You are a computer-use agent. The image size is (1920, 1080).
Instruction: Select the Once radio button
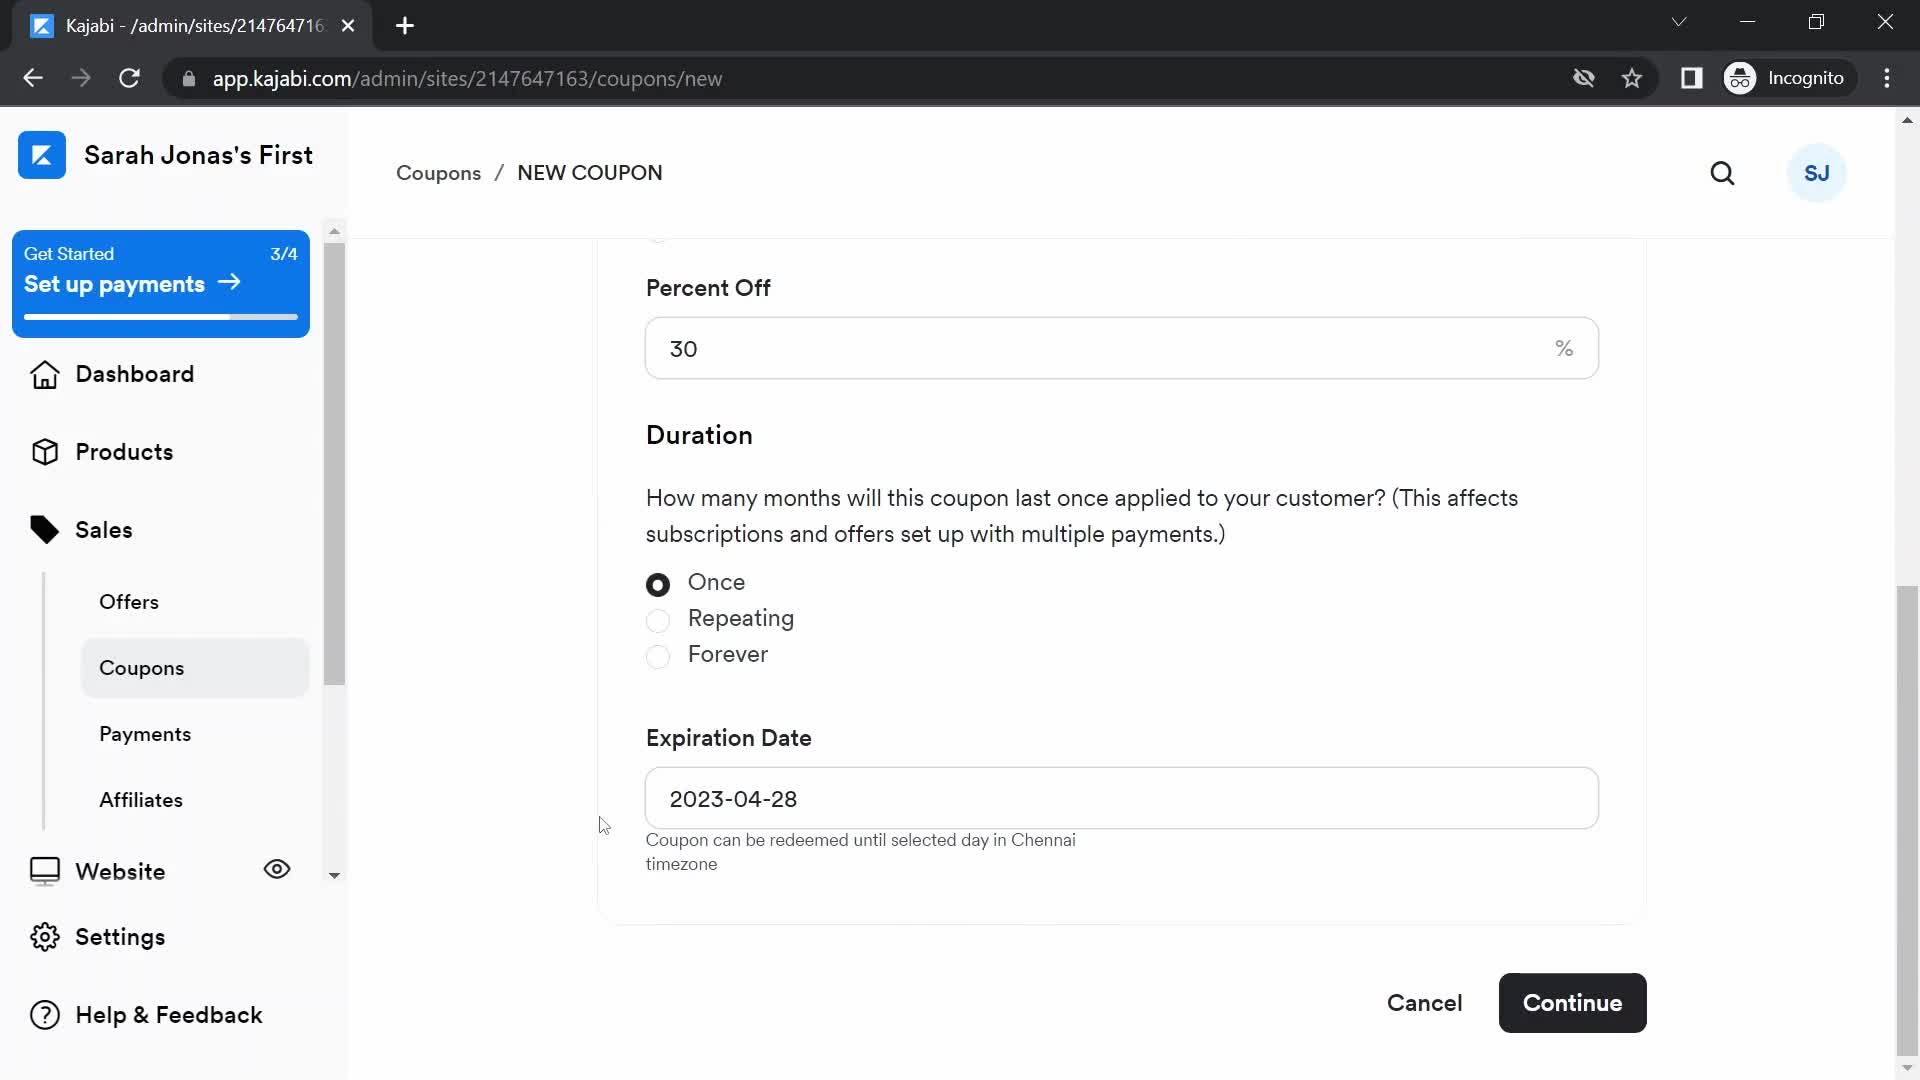coord(657,583)
